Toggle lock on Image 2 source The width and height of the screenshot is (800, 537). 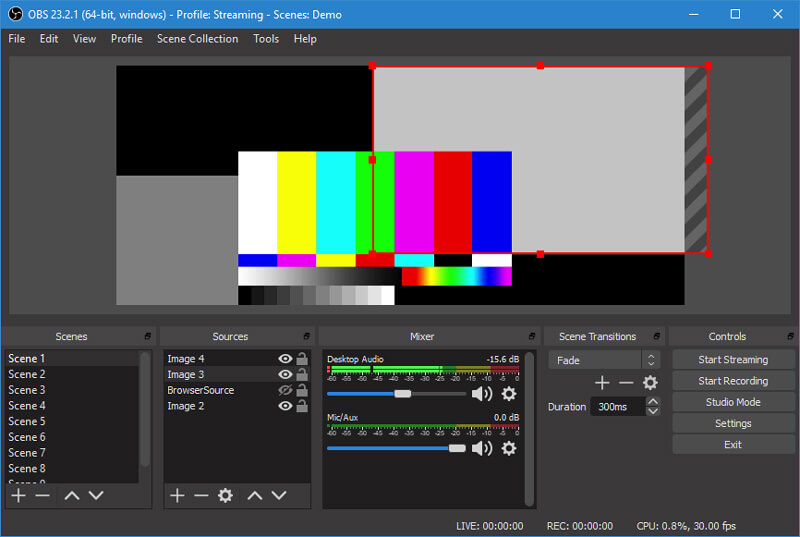301,406
